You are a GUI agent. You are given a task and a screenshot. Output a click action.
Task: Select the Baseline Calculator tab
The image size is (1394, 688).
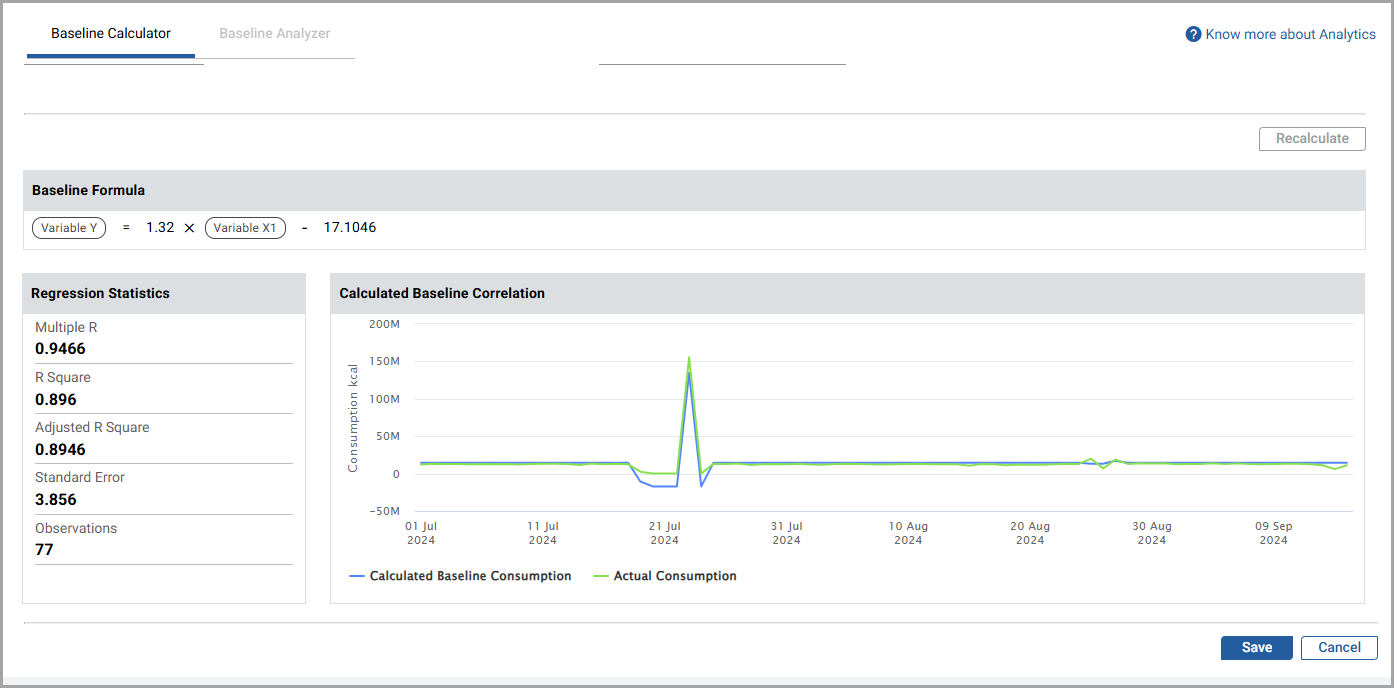coord(111,34)
